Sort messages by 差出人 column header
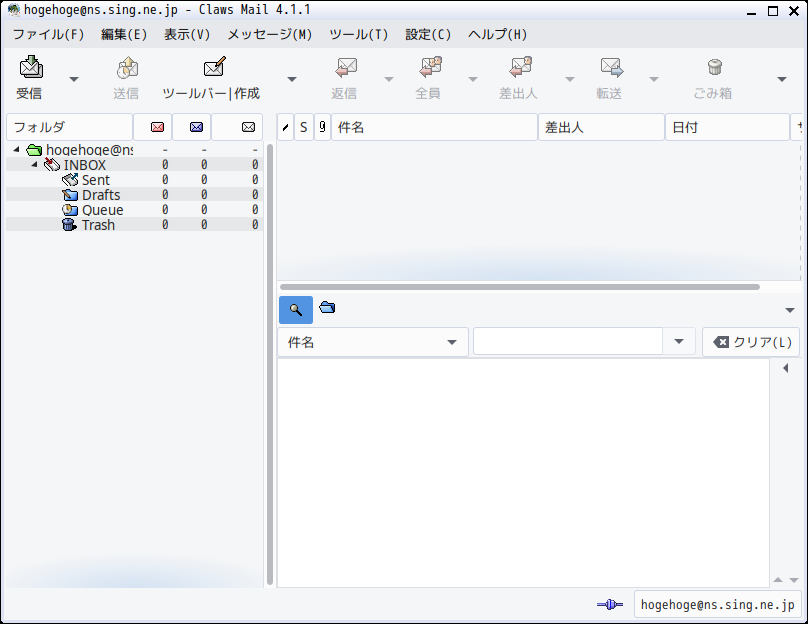Image resolution: width=808 pixels, height=624 pixels. pos(601,127)
